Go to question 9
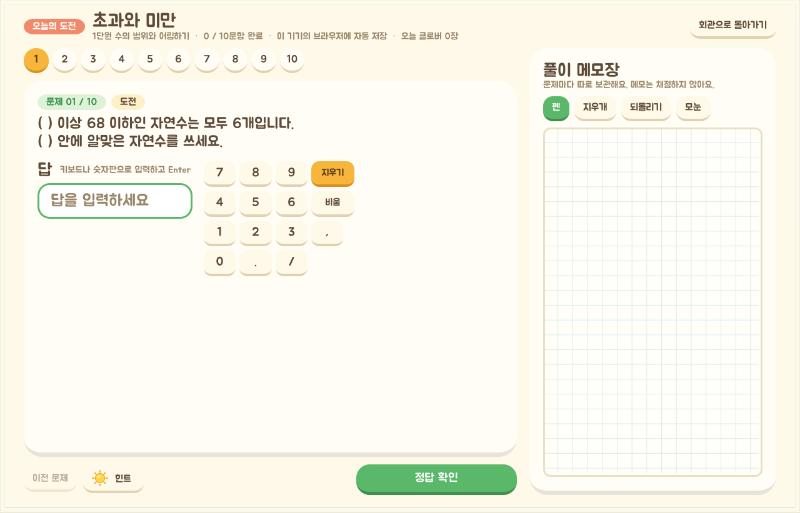The width and height of the screenshot is (800, 513). (x=263, y=59)
